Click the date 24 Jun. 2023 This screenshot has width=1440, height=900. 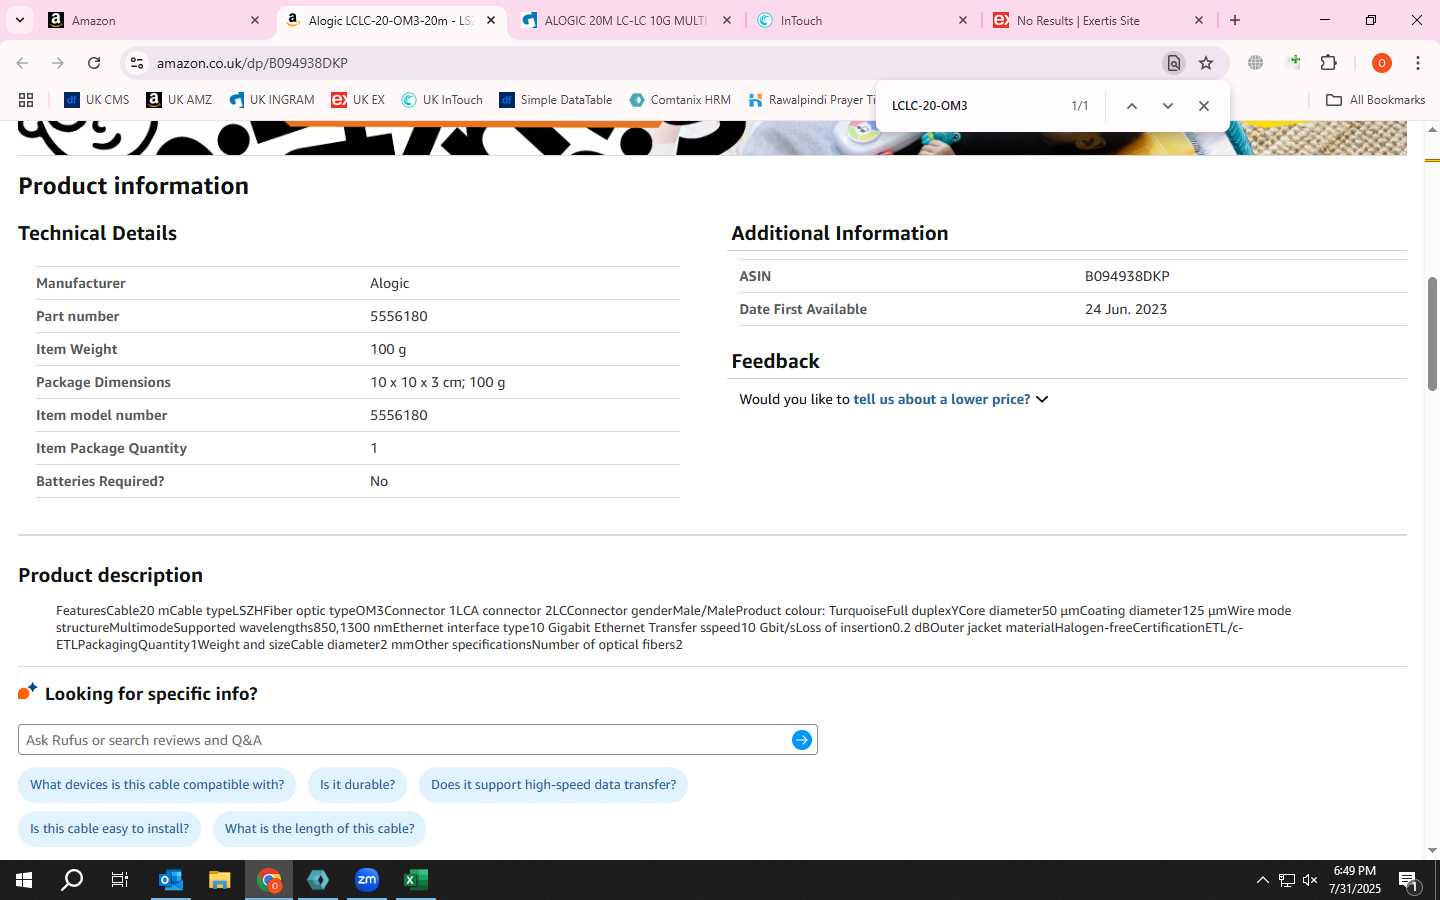coord(1126,309)
